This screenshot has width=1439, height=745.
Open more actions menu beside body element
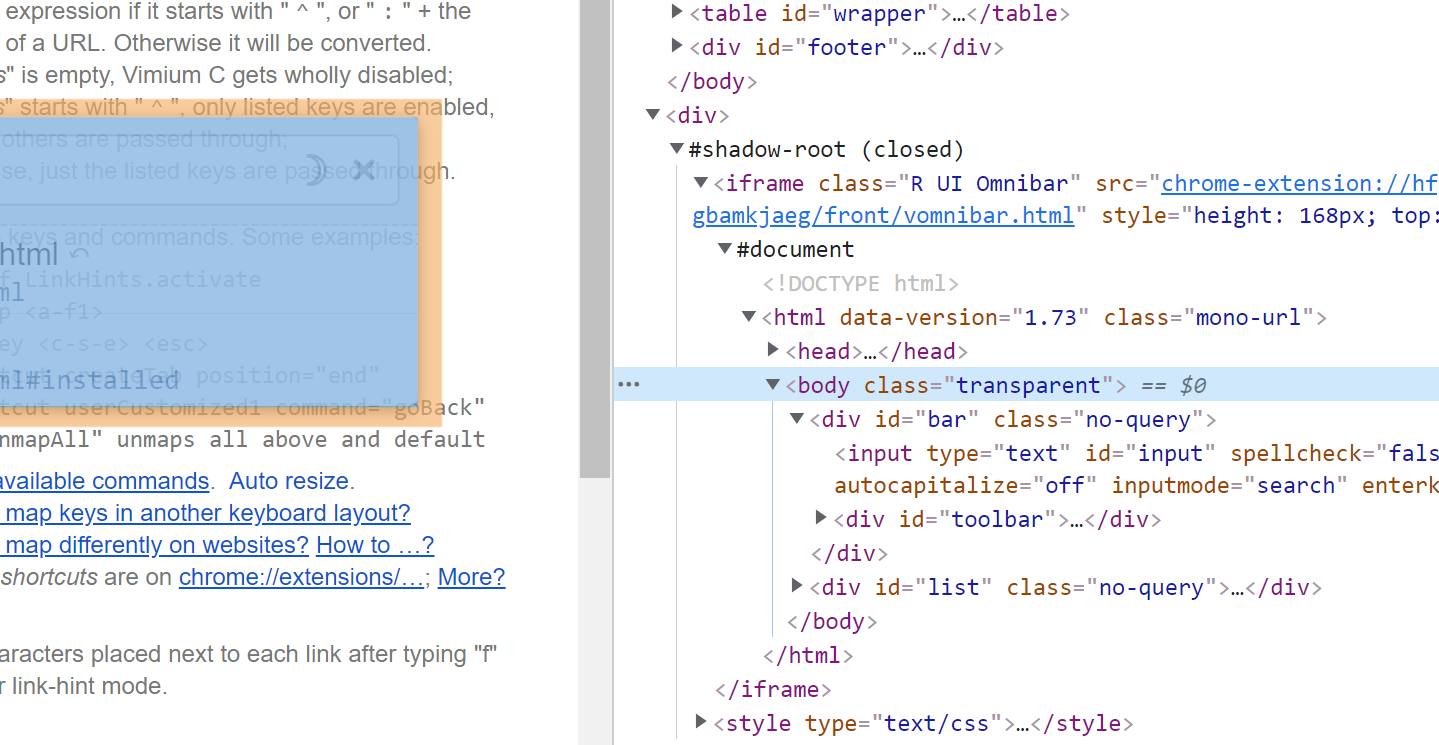point(628,384)
